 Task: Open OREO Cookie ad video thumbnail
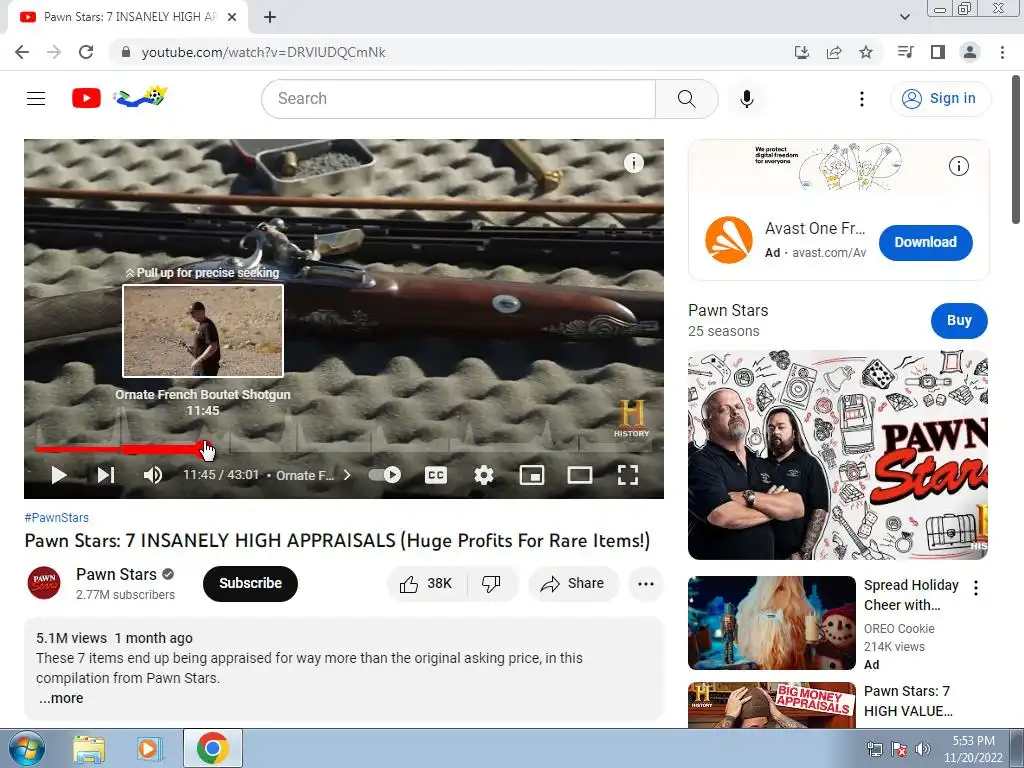(x=771, y=623)
